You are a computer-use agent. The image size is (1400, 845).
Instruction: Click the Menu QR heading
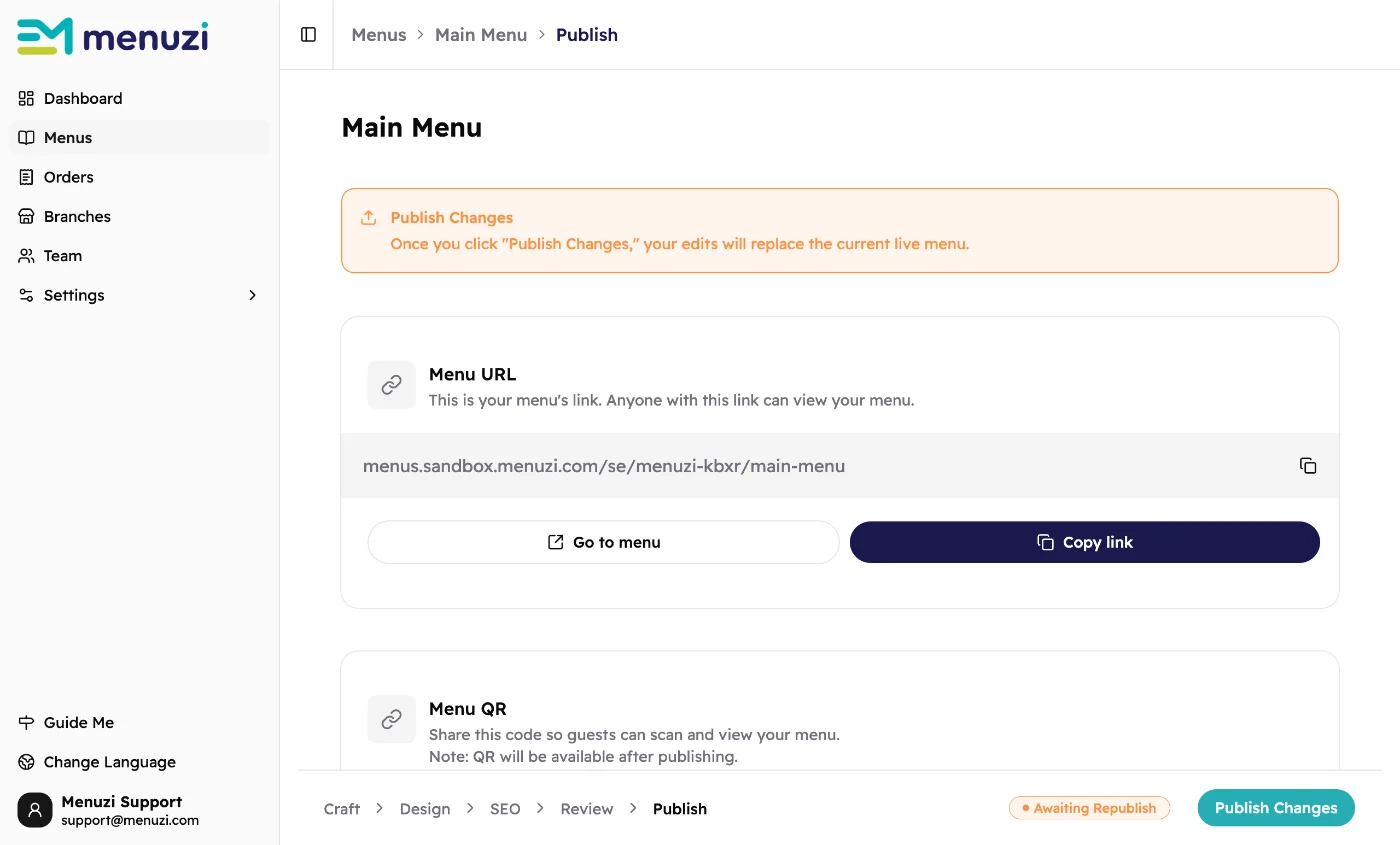point(468,709)
